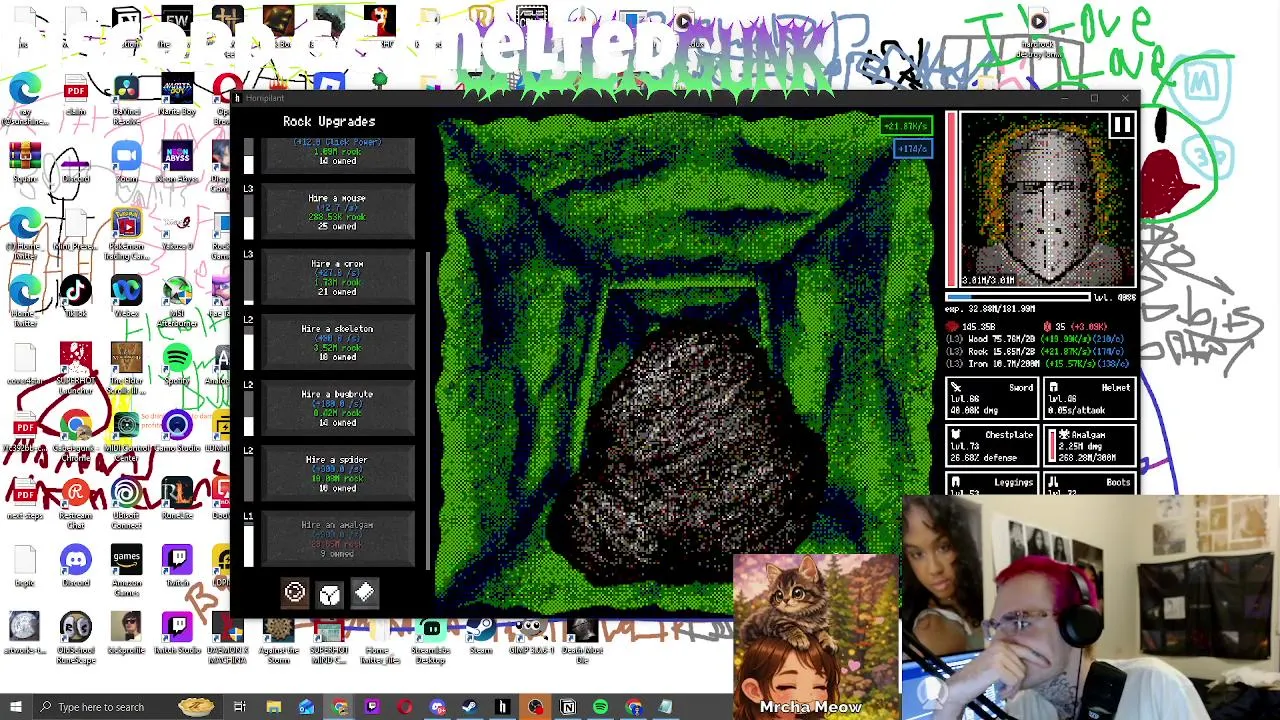Open the GIMP desktop shortcut

(531, 635)
